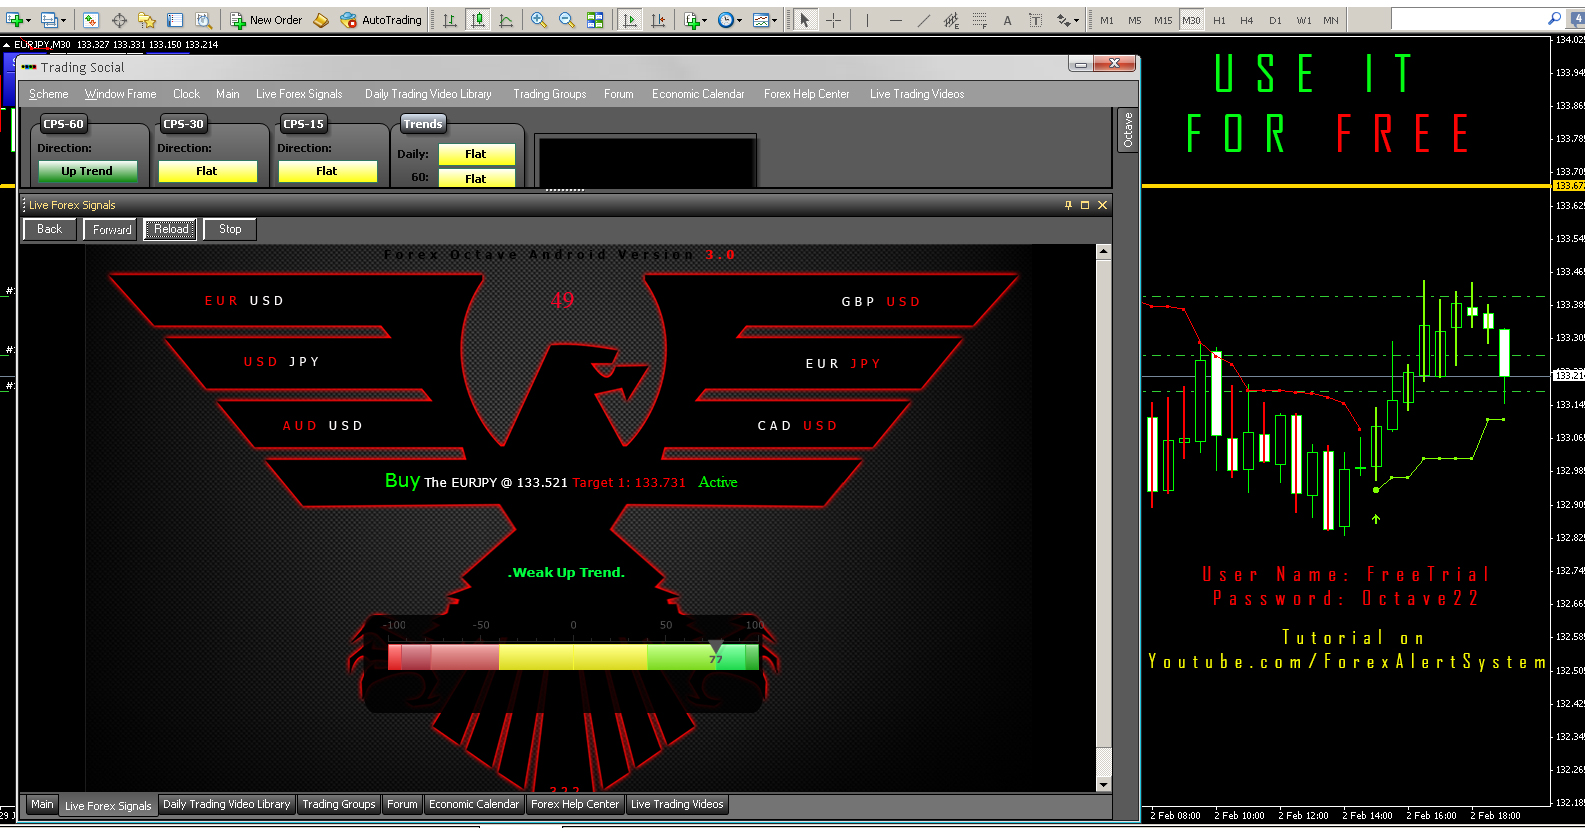Switch chart to line chart
1585x834 pixels.
(506, 20)
